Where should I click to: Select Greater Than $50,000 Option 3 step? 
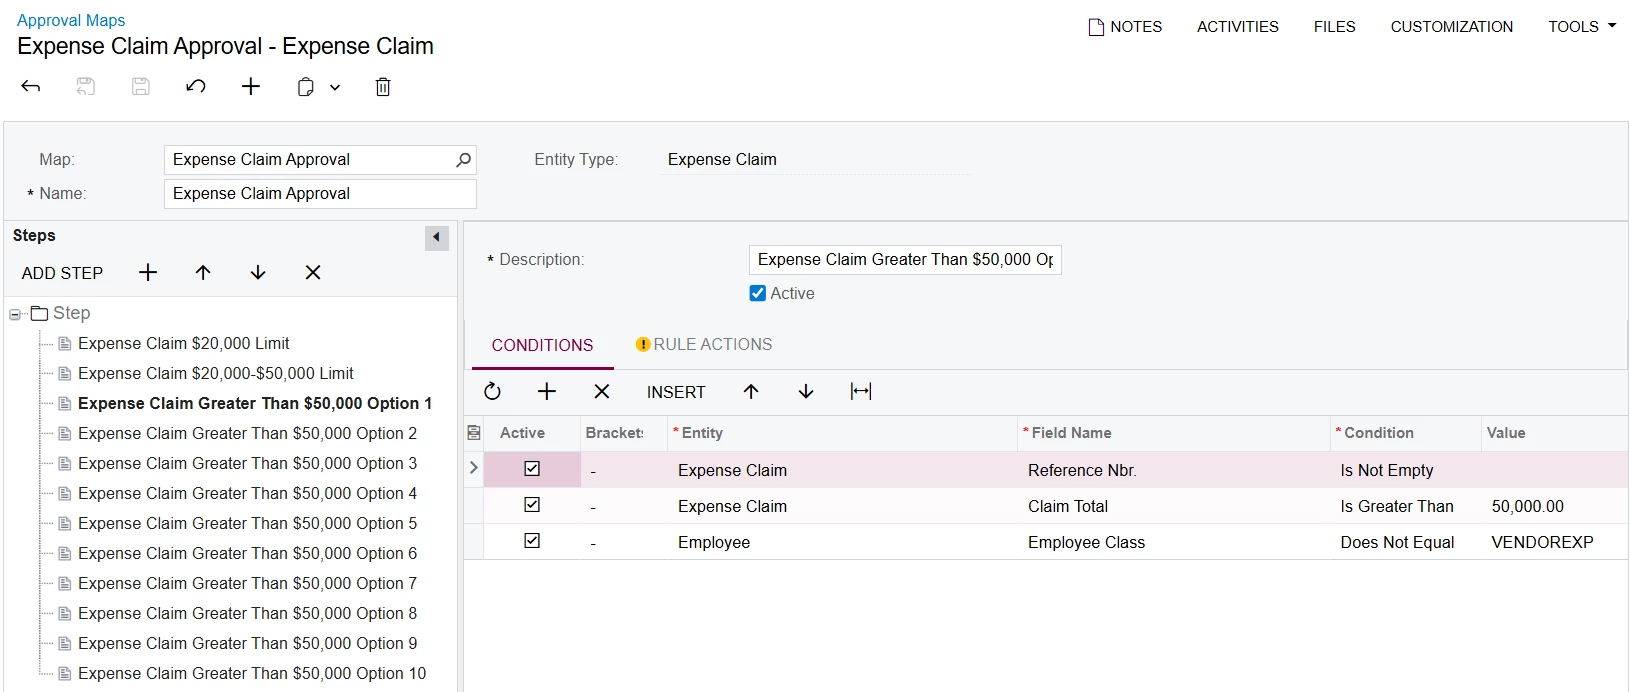click(x=247, y=463)
